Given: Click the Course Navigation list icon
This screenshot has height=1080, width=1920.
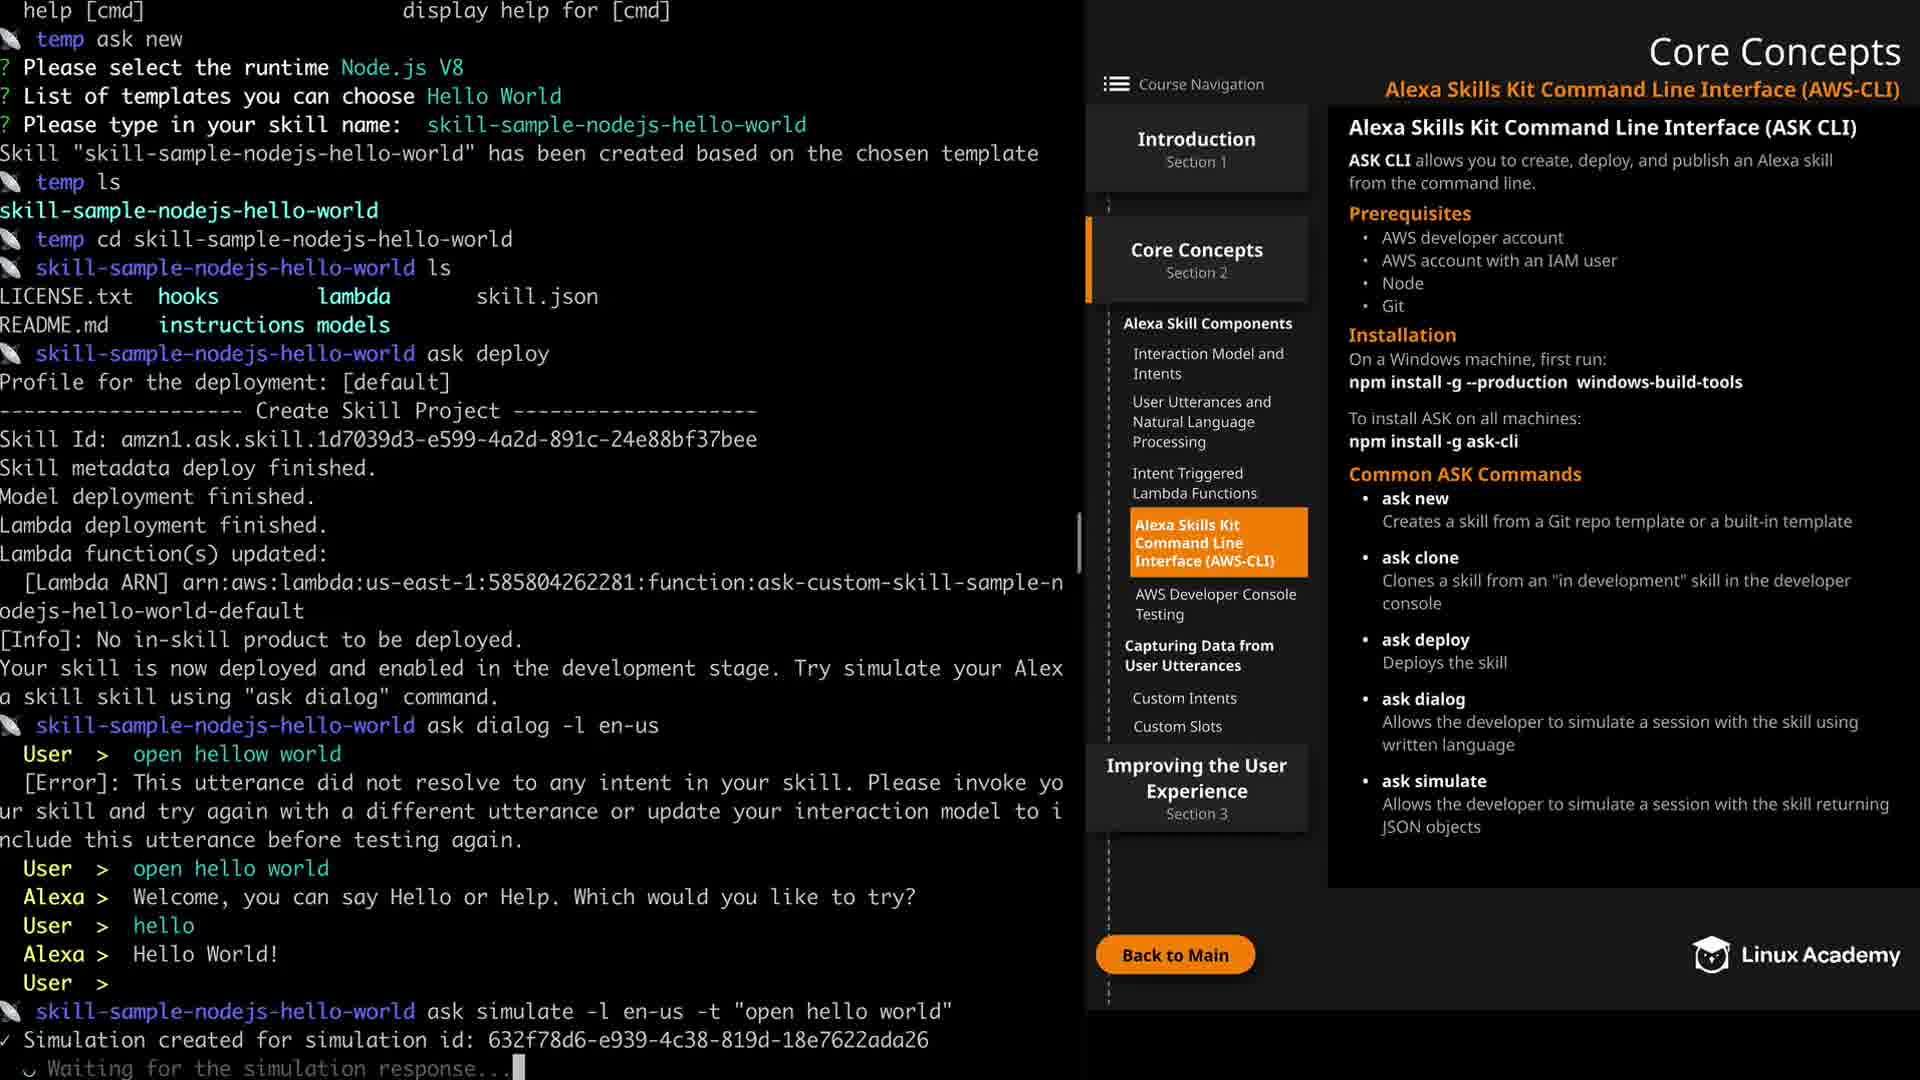Looking at the screenshot, I should coord(1116,84).
